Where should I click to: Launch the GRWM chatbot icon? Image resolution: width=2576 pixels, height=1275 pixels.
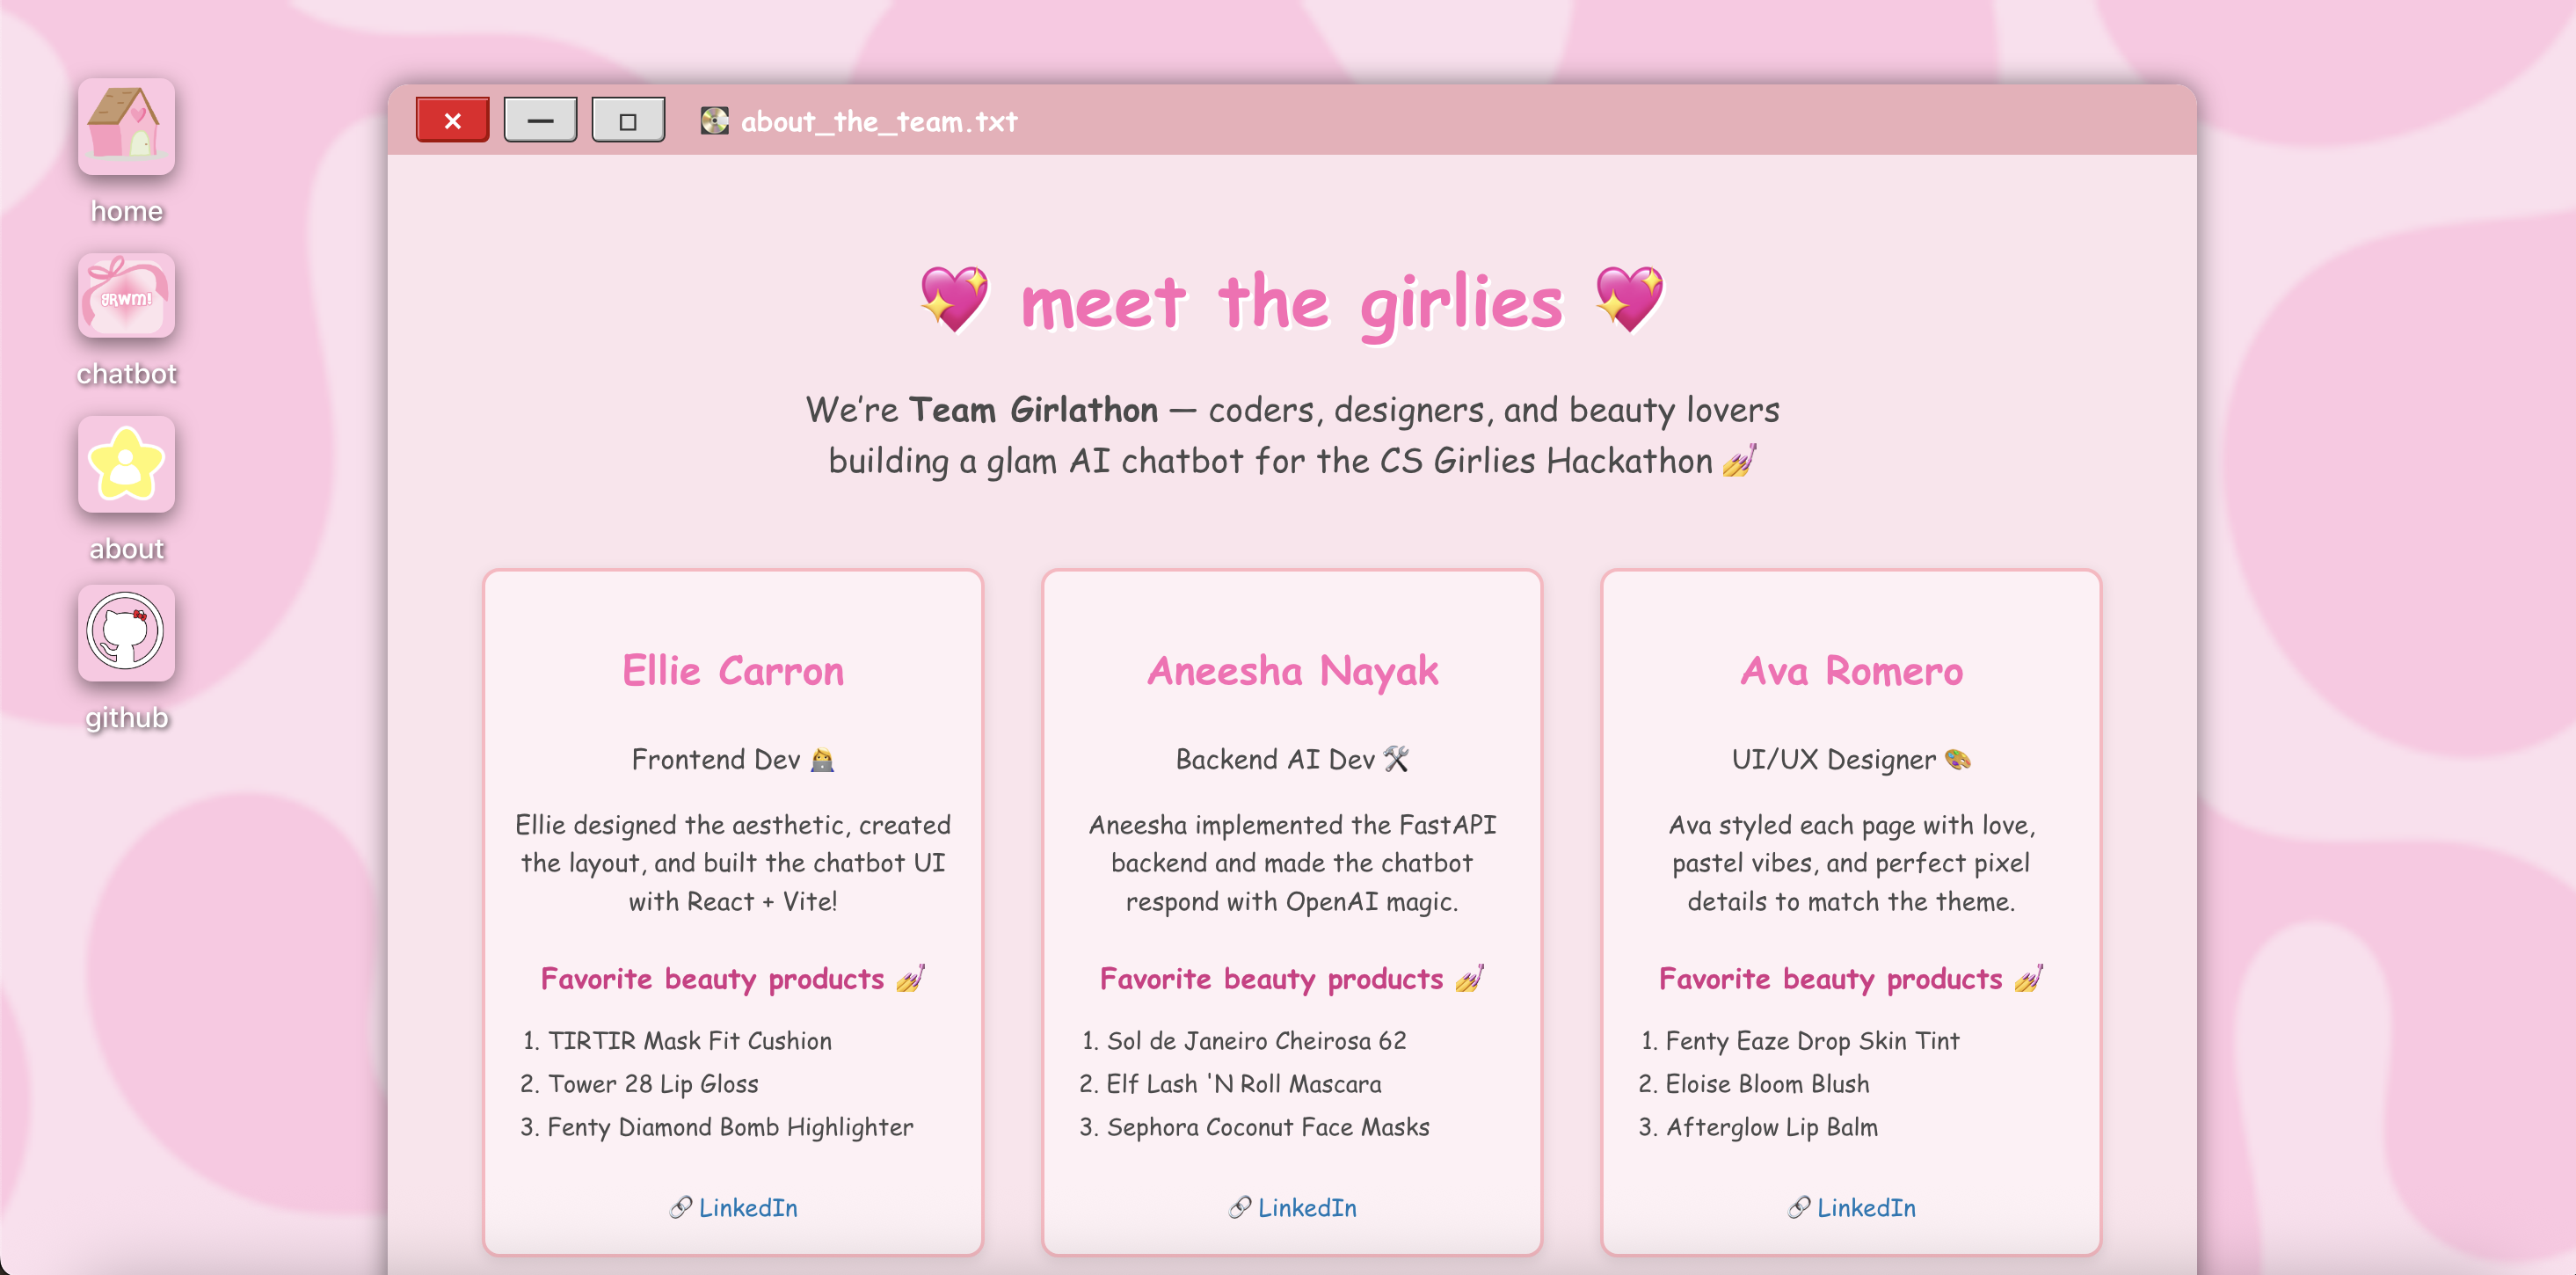126,296
